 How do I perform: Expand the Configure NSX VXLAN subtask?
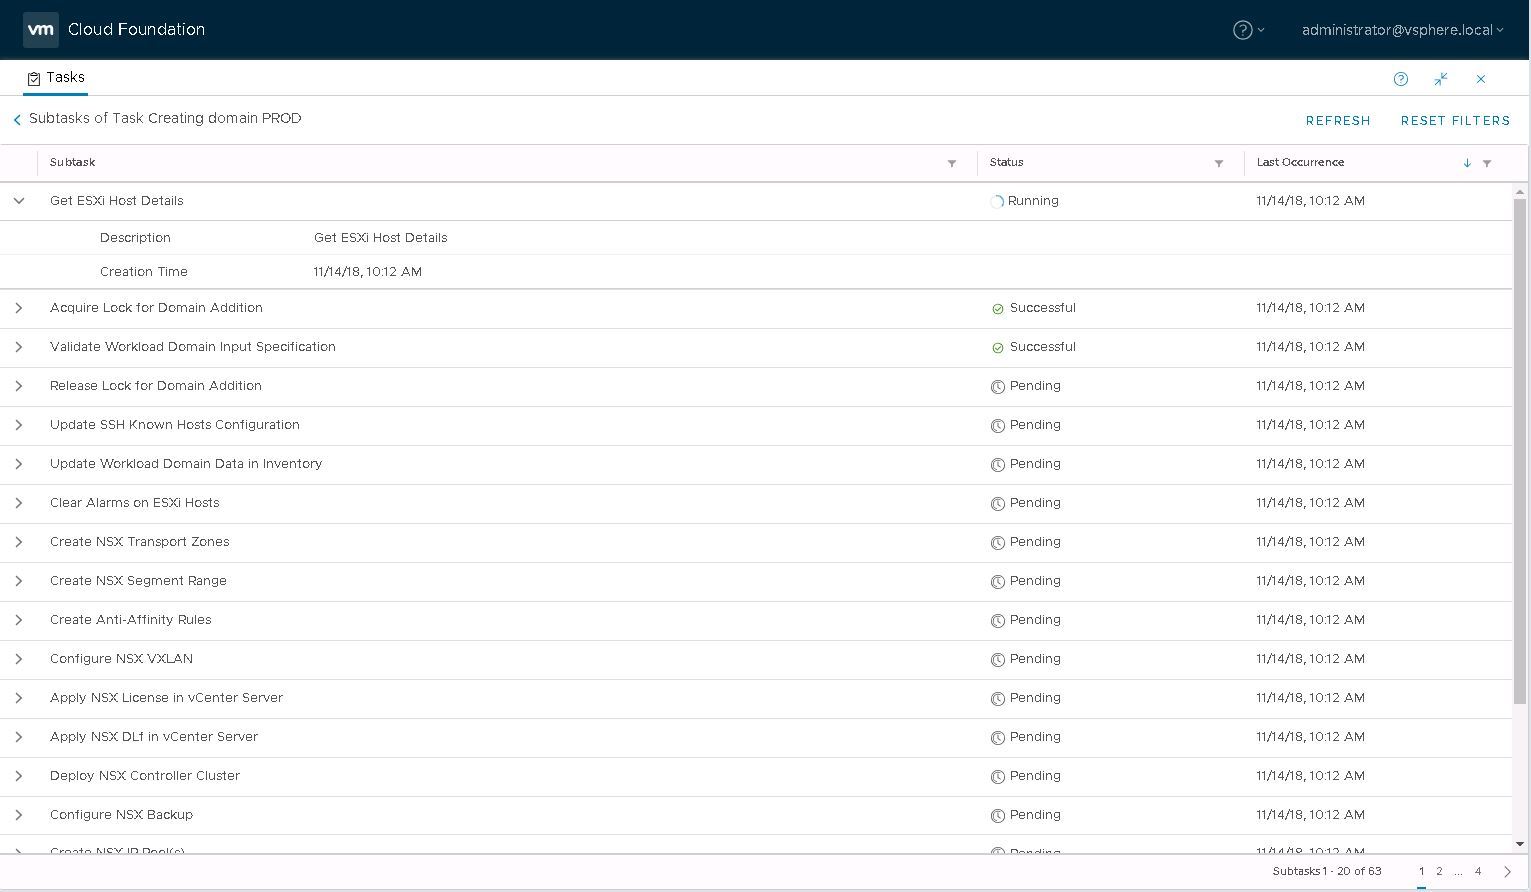click(x=18, y=659)
